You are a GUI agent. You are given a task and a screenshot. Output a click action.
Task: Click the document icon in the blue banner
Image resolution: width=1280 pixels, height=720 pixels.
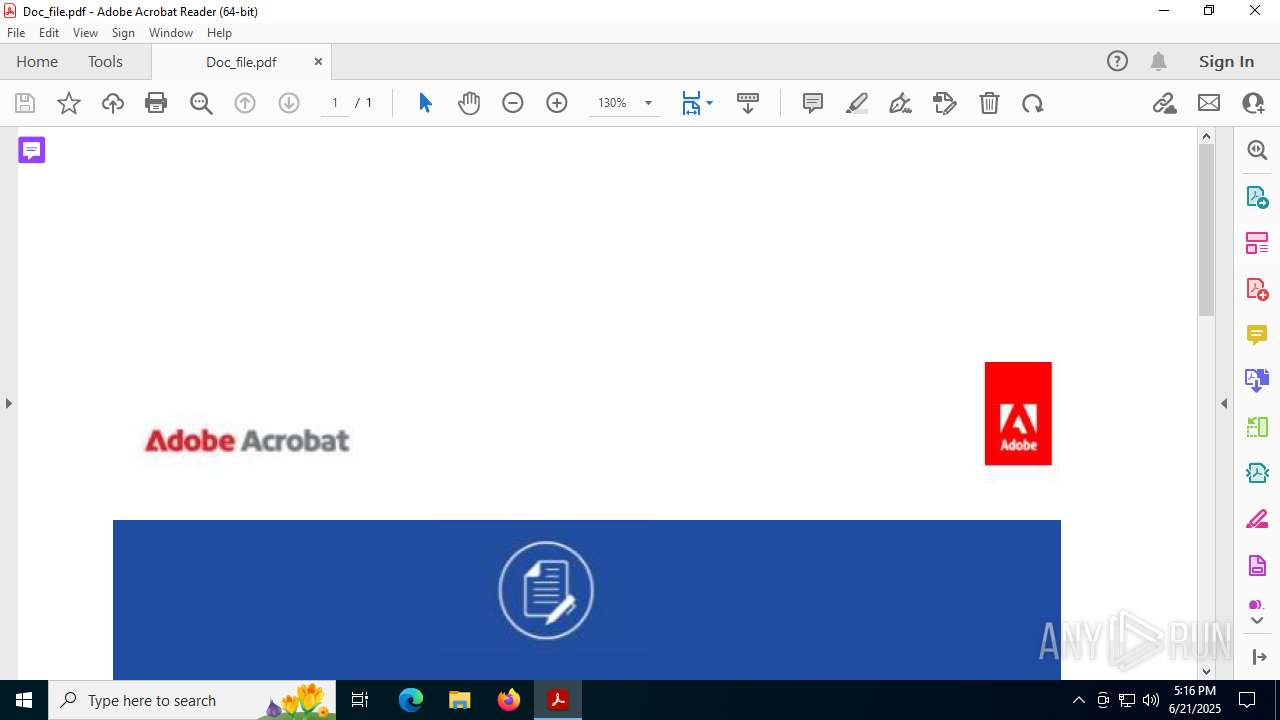pyautogui.click(x=546, y=590)
